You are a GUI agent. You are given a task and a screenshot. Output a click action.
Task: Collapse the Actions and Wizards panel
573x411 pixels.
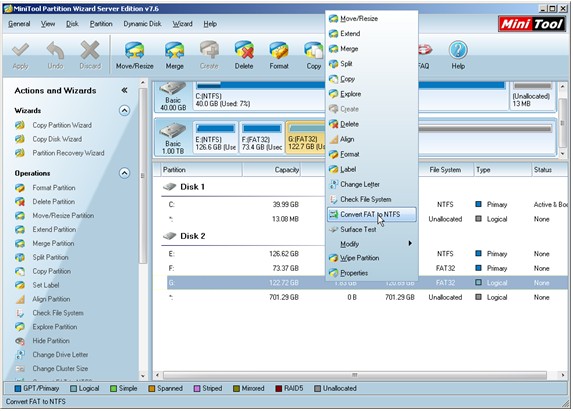coord(124,90)
